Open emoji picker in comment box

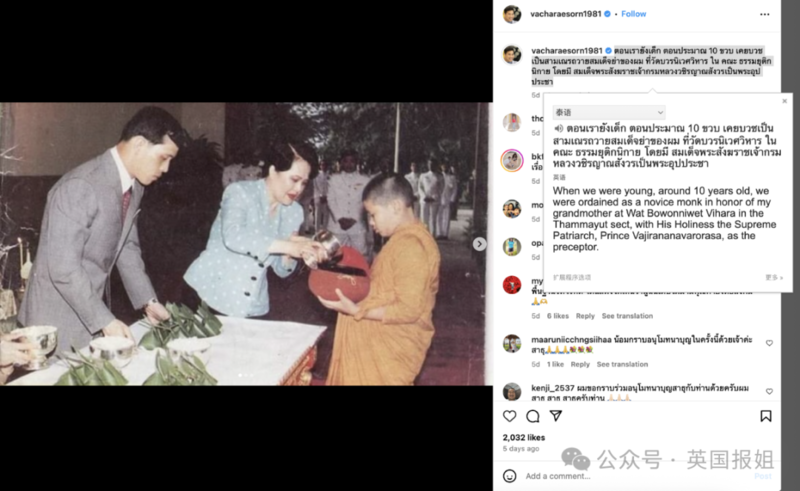click(509, 476)
